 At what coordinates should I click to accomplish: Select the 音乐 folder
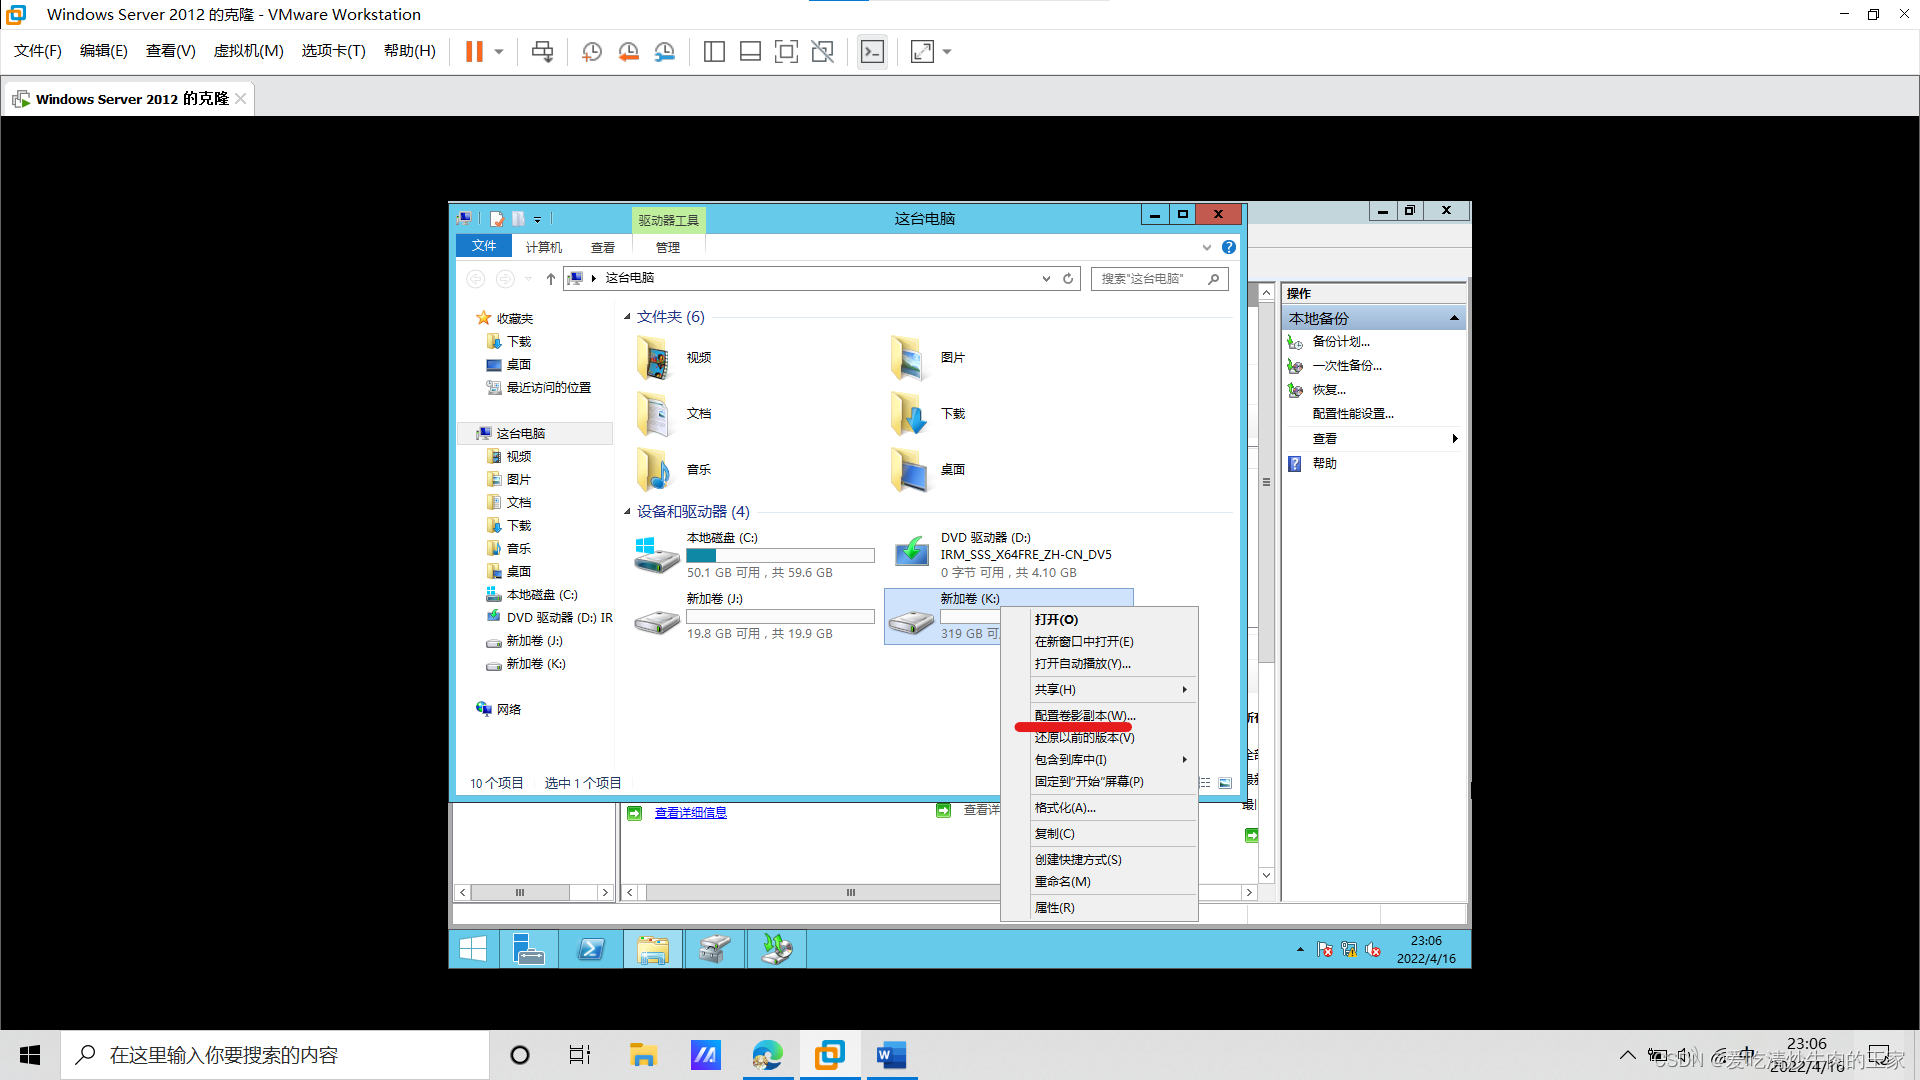click(x=674, y=470)
